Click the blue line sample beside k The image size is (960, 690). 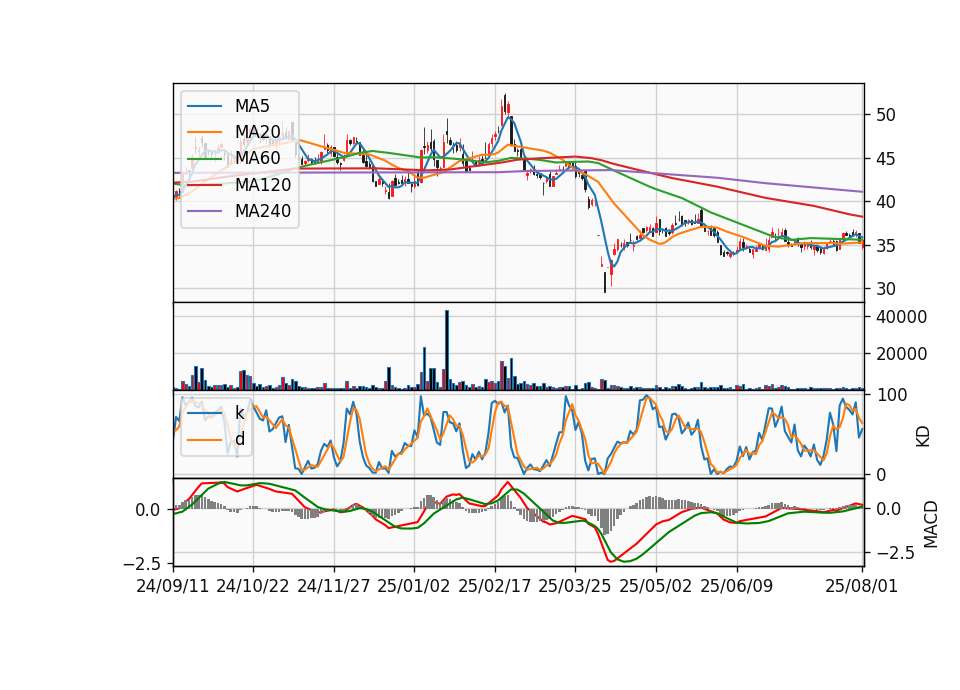[x=204, y=413]
